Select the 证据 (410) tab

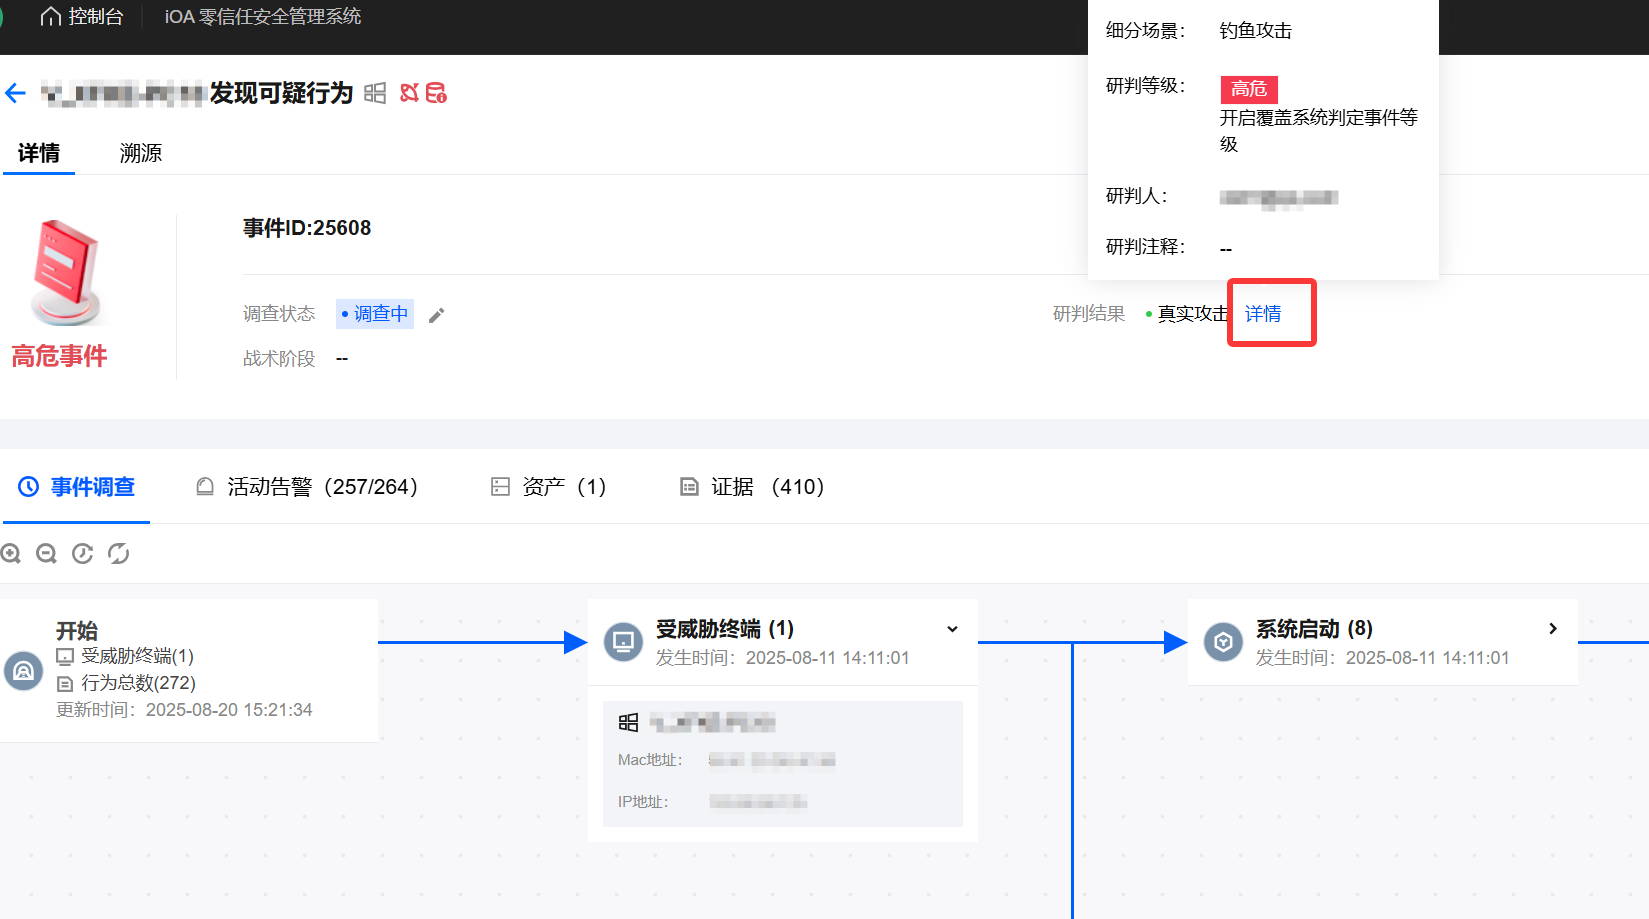752,487
